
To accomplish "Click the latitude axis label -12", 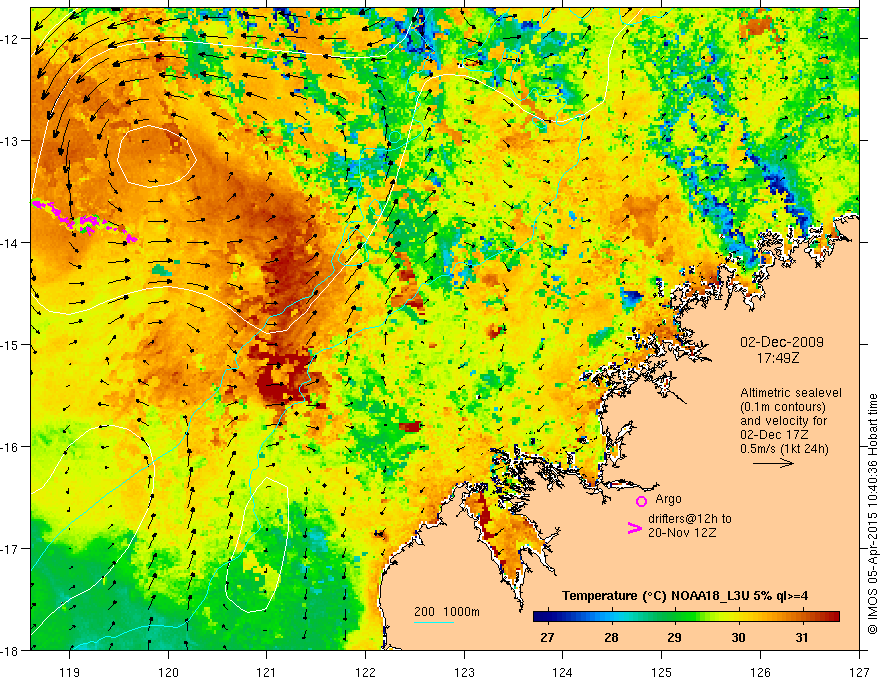I will pyautogui.click(x=11, y=39).
